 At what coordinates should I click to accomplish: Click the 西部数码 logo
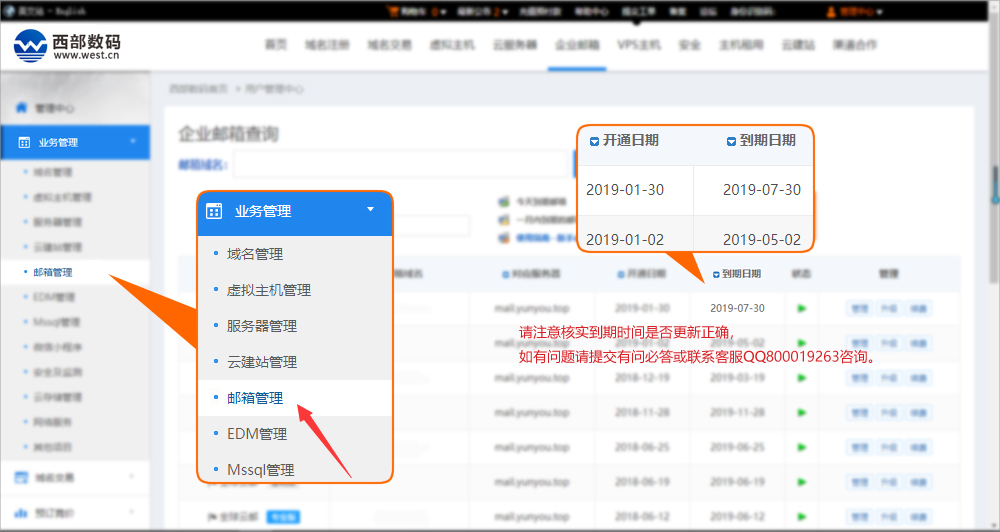[x=67, y=45]
